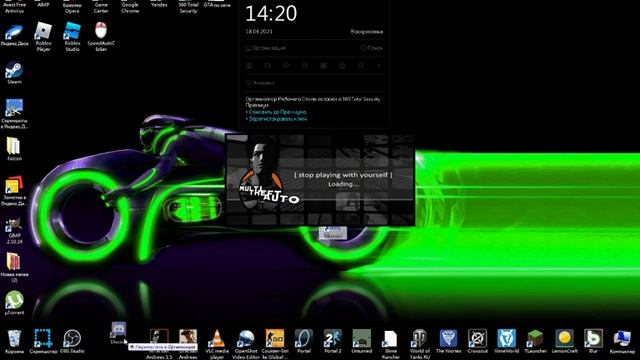Click the 18.04.2021 date text

pyautogui.click(x=259, y=31)
